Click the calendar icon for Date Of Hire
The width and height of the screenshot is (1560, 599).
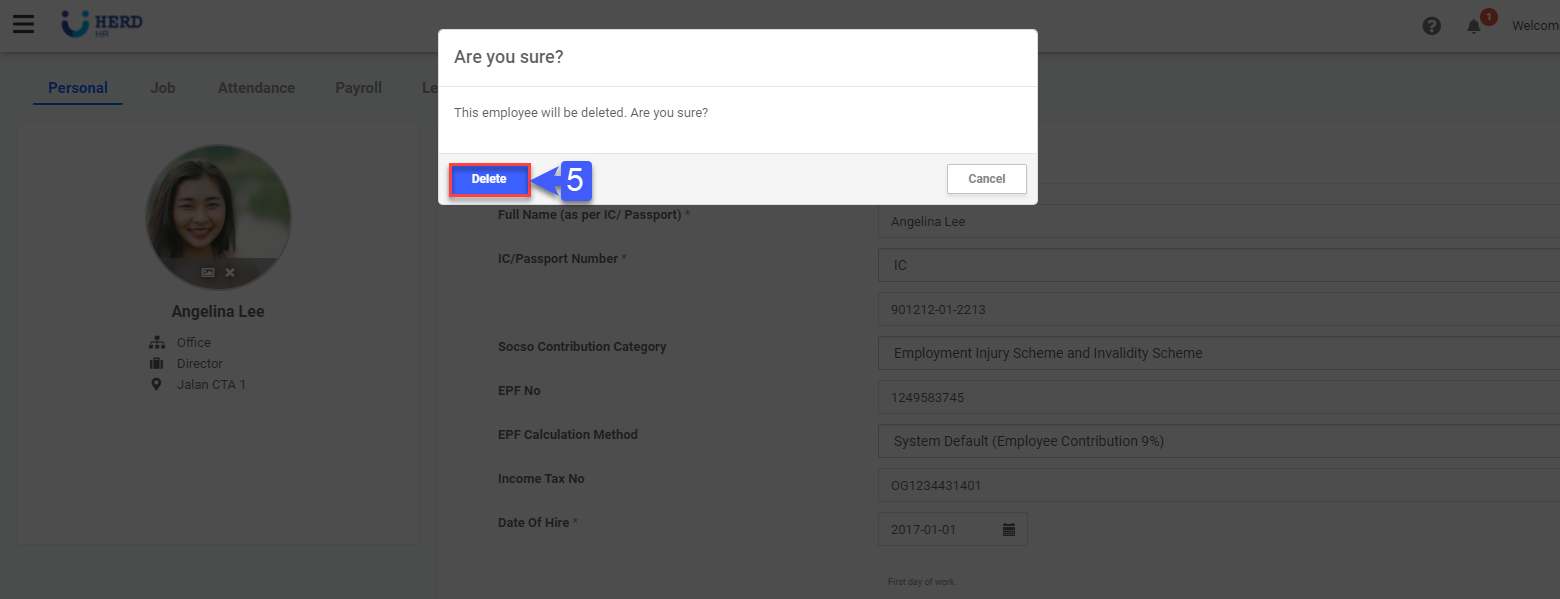[x=1009, y=529]
